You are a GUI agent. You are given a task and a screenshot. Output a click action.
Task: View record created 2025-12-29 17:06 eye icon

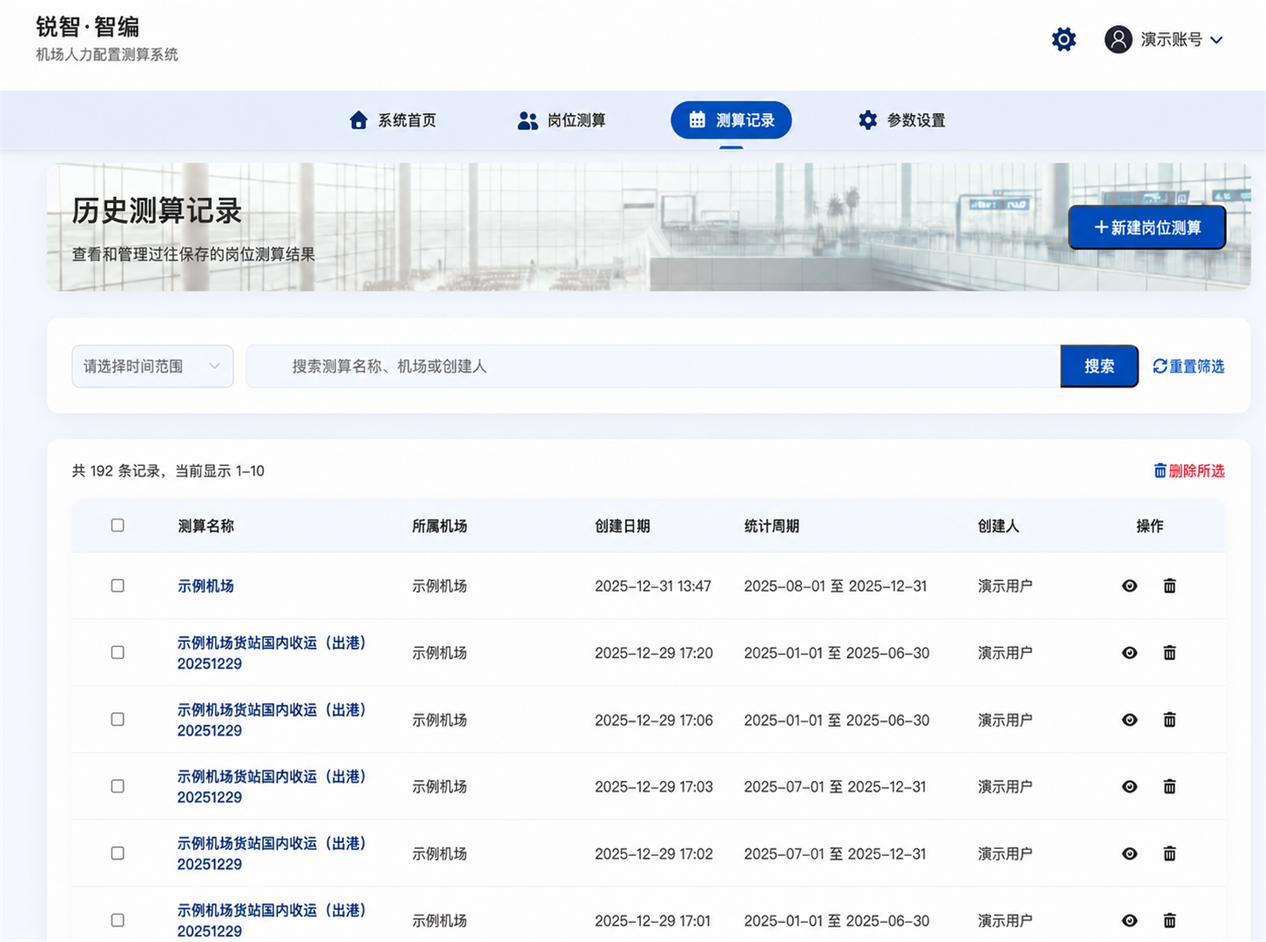[x=1130, y=720]
